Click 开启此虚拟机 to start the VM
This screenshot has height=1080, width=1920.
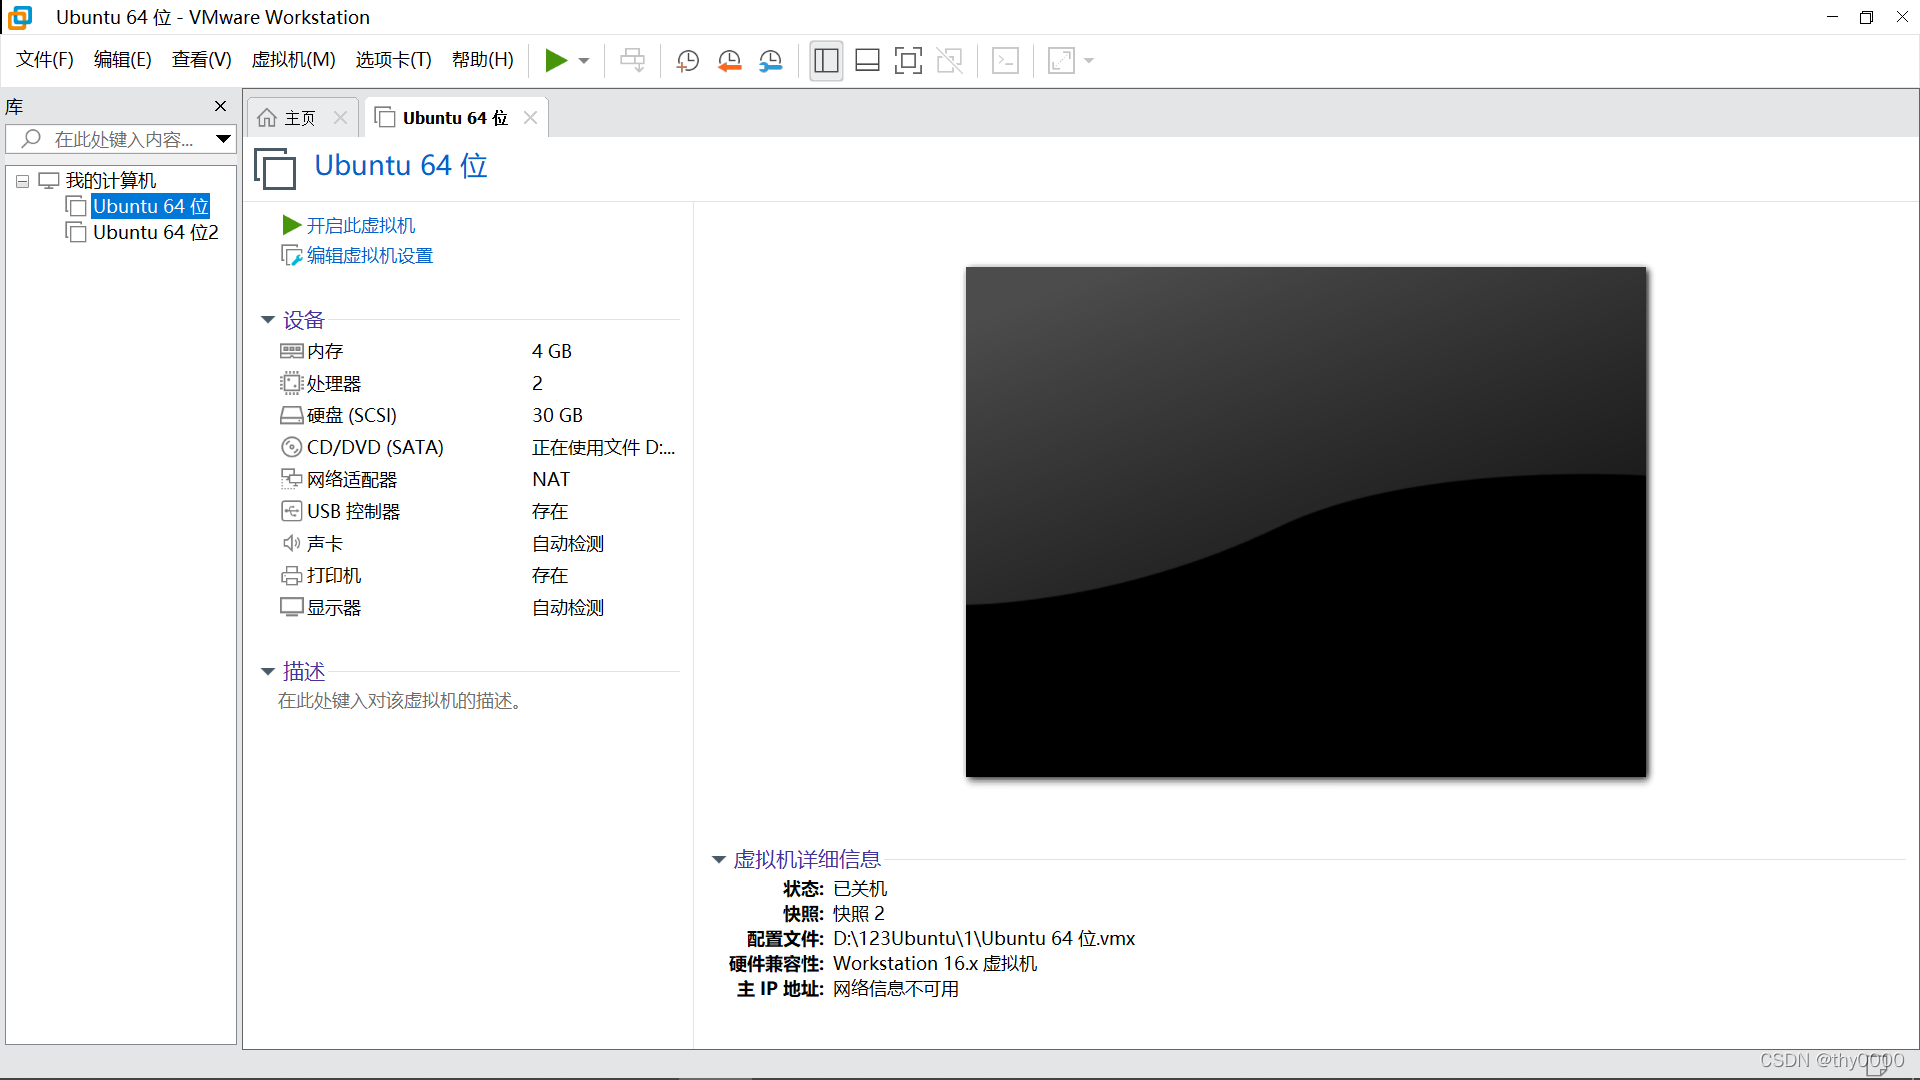(360, 225)
